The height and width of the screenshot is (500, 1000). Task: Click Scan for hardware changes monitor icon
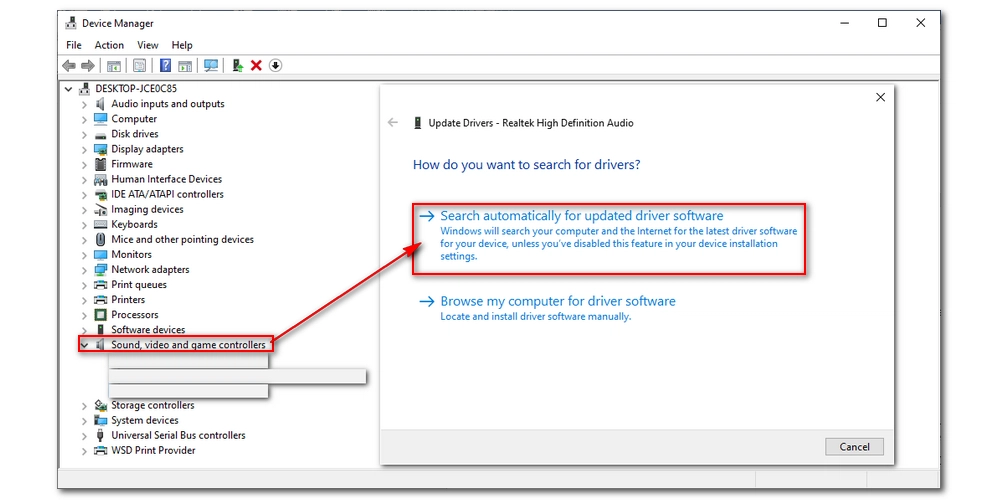point(211,66)
